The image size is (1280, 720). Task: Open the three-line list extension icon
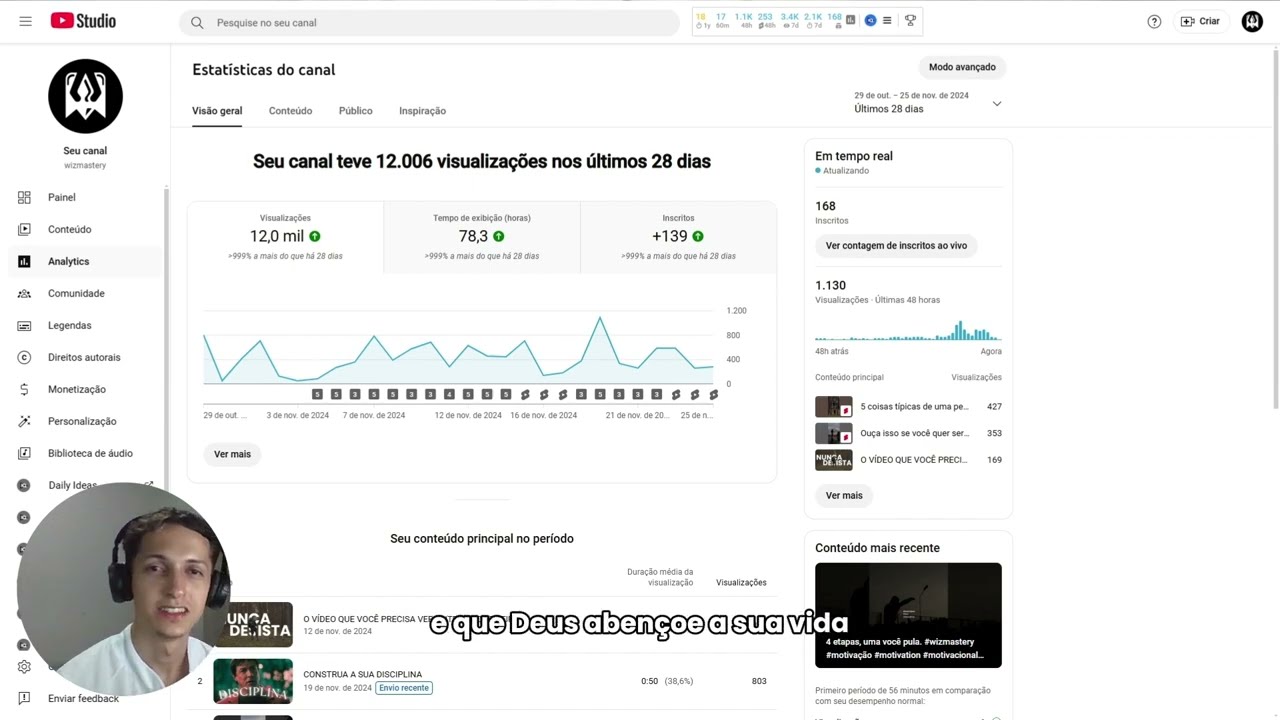coord(887,20)
